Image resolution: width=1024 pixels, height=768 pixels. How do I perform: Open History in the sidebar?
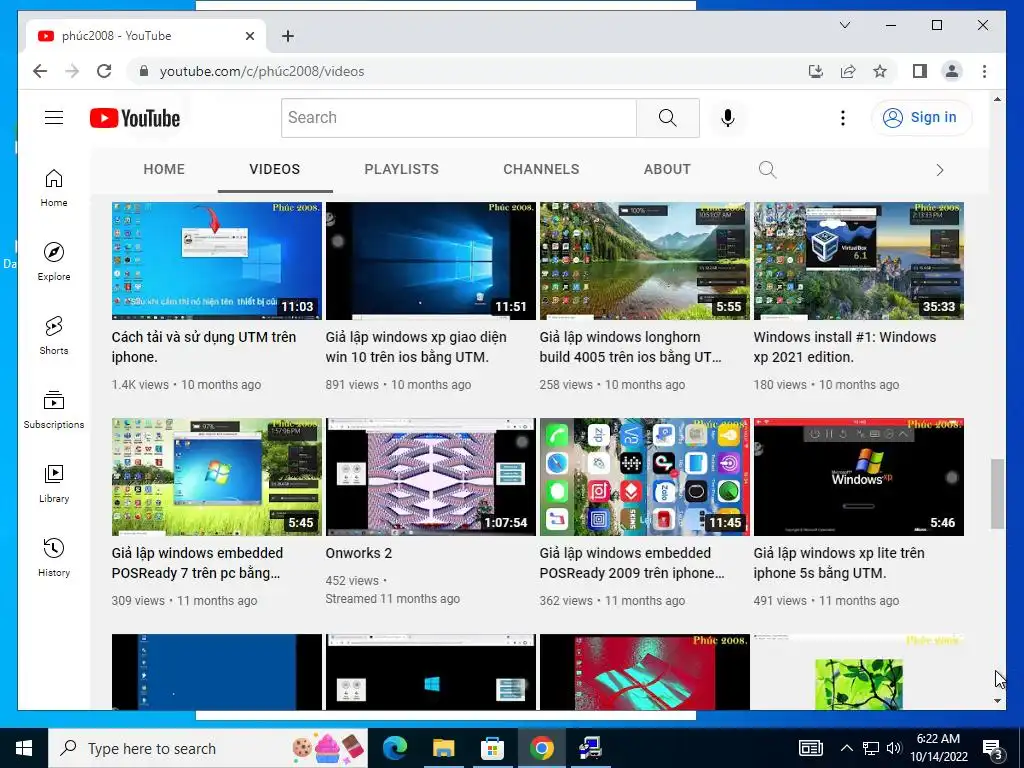54,557
